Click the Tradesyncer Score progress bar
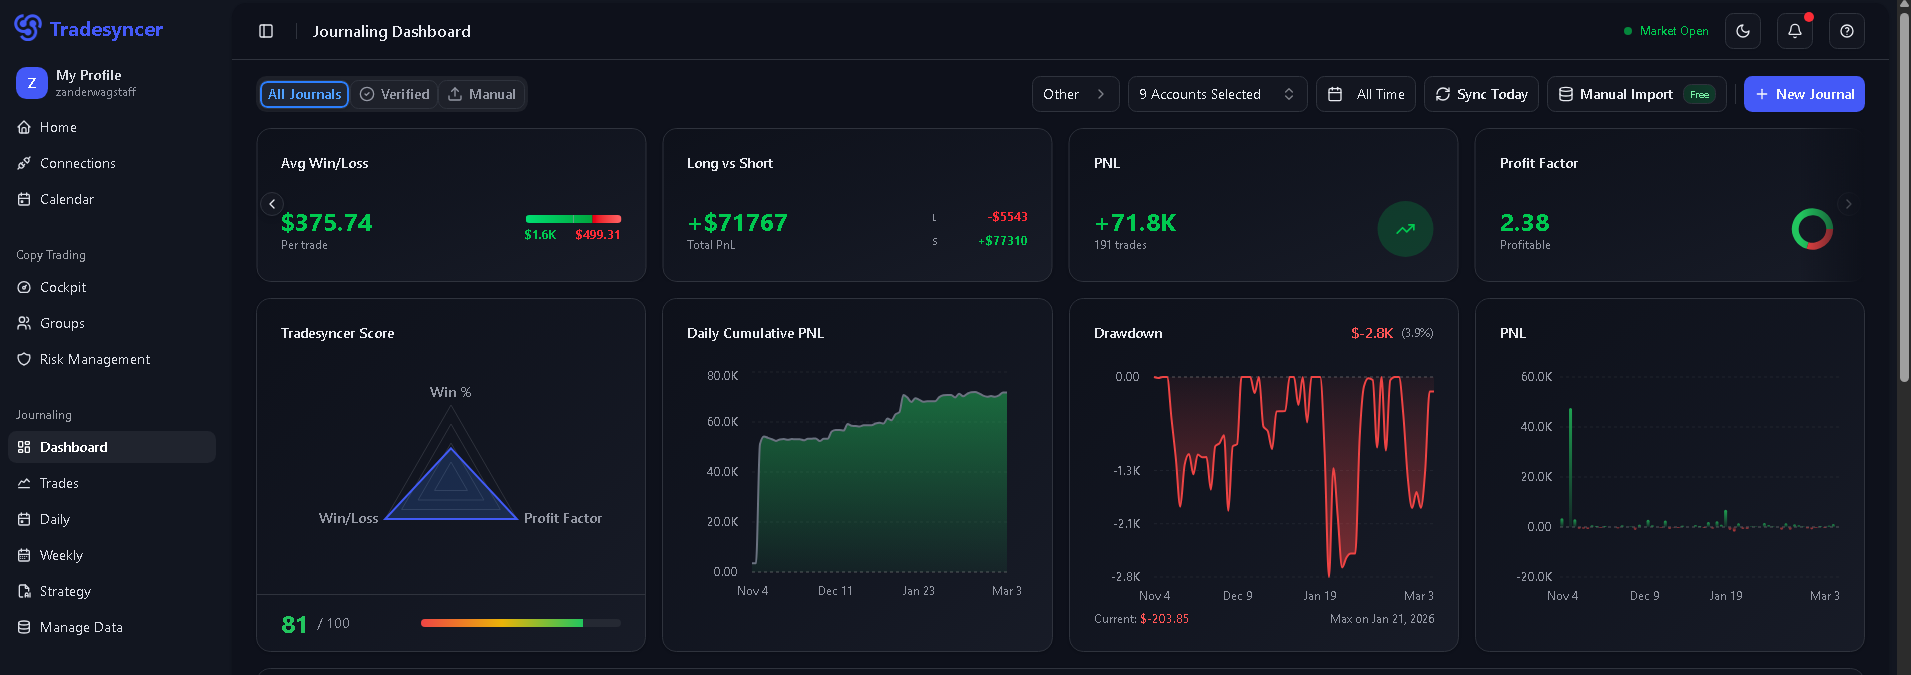Image resolution: width=1911 pixels, height=675 pixels. (x=521, y=623)
